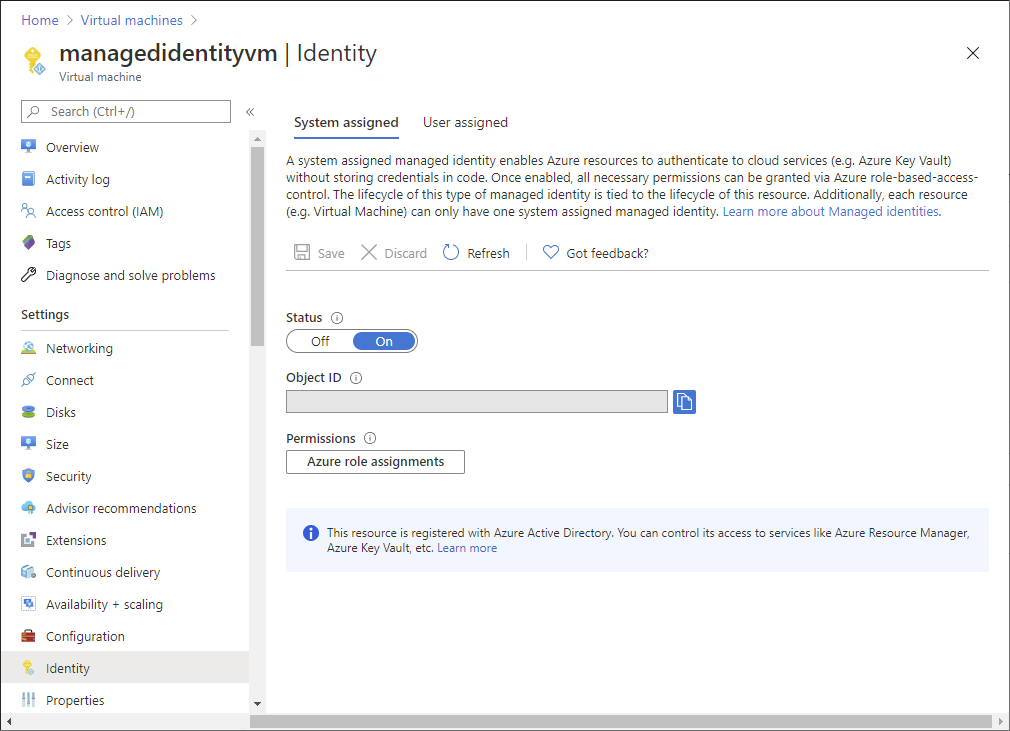
Task: Click the Azure role assignments button
Action: [375, 461]
